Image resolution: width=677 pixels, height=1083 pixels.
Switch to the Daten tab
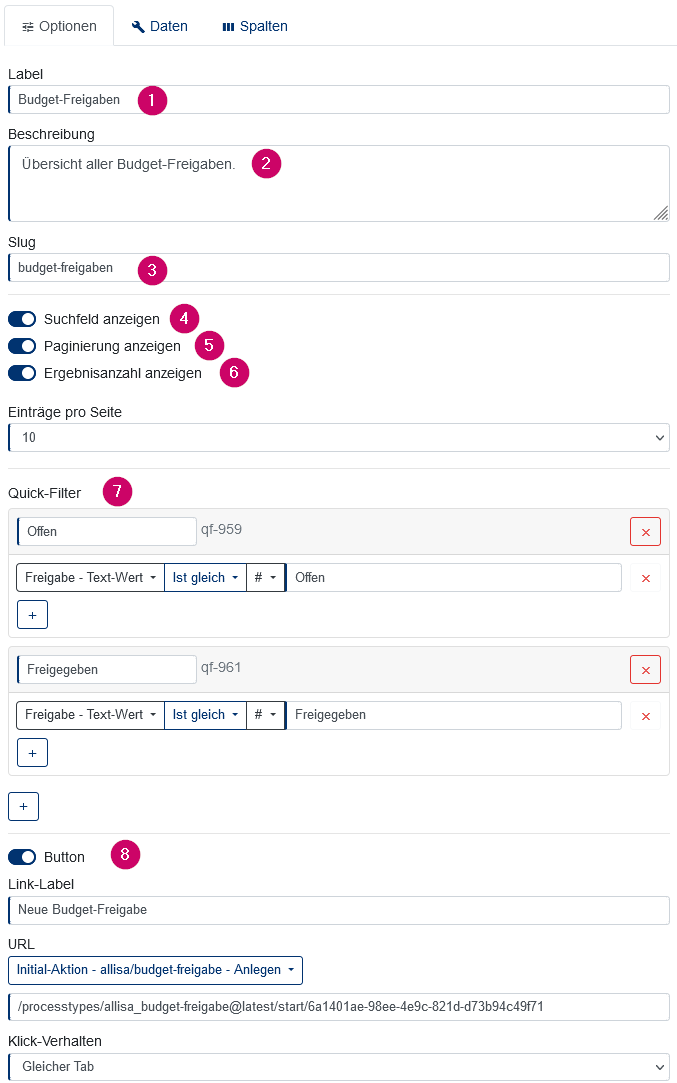click(x=160, y=26)
